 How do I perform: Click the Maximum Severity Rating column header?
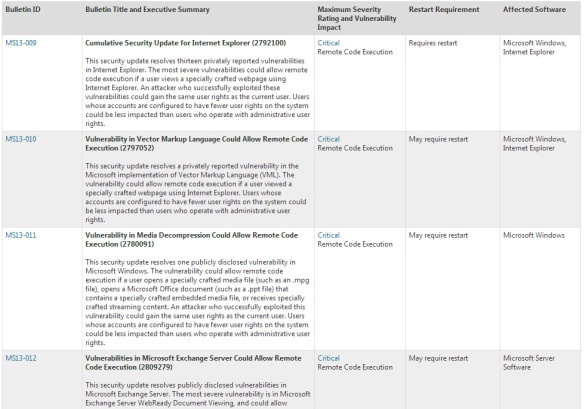(x=357, y=18)
